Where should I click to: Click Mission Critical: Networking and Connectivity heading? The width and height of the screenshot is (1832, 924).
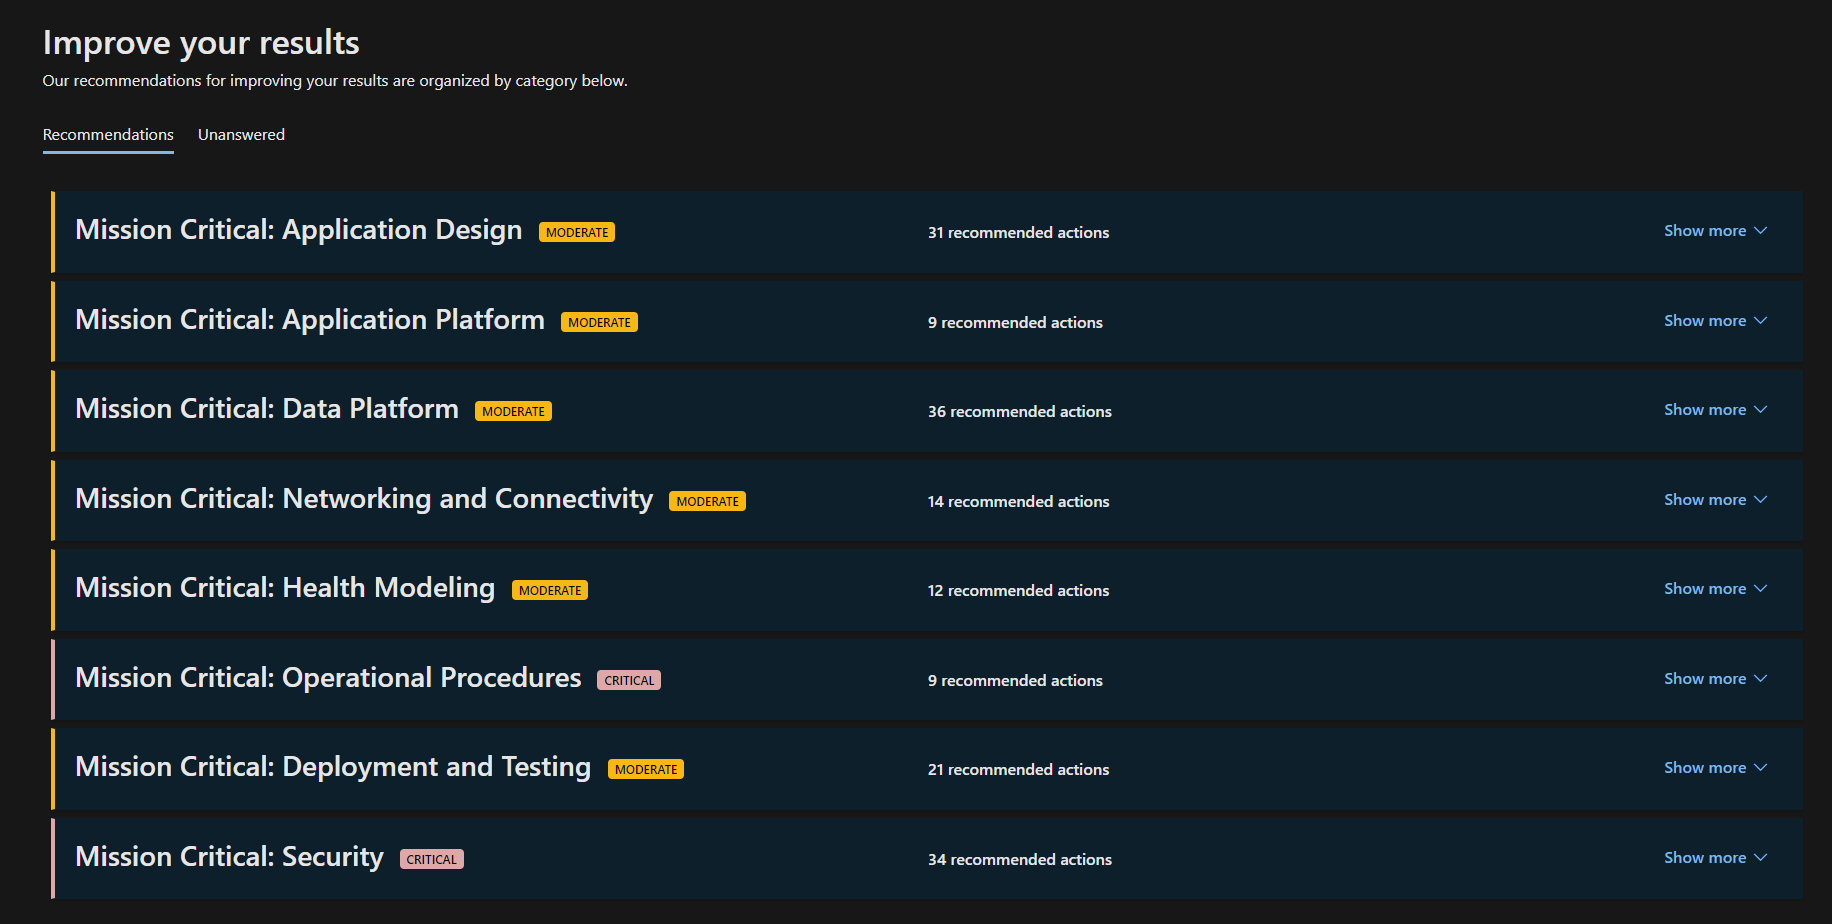tap(364, 499)
